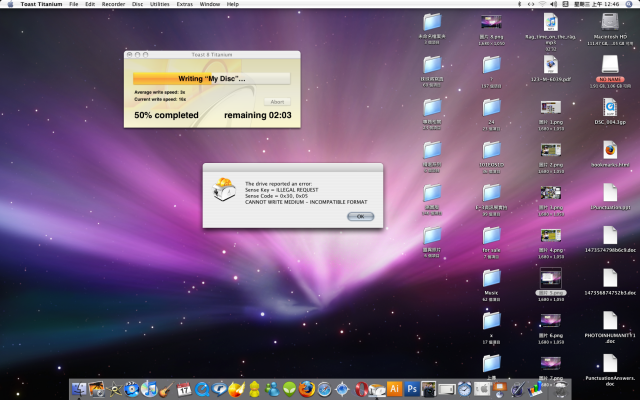The width and height of the screenshot is (640, 400).
Task: Click "remaining 02:03" text in Toast window
Action: pyautogui.click(x=258, y=115)
